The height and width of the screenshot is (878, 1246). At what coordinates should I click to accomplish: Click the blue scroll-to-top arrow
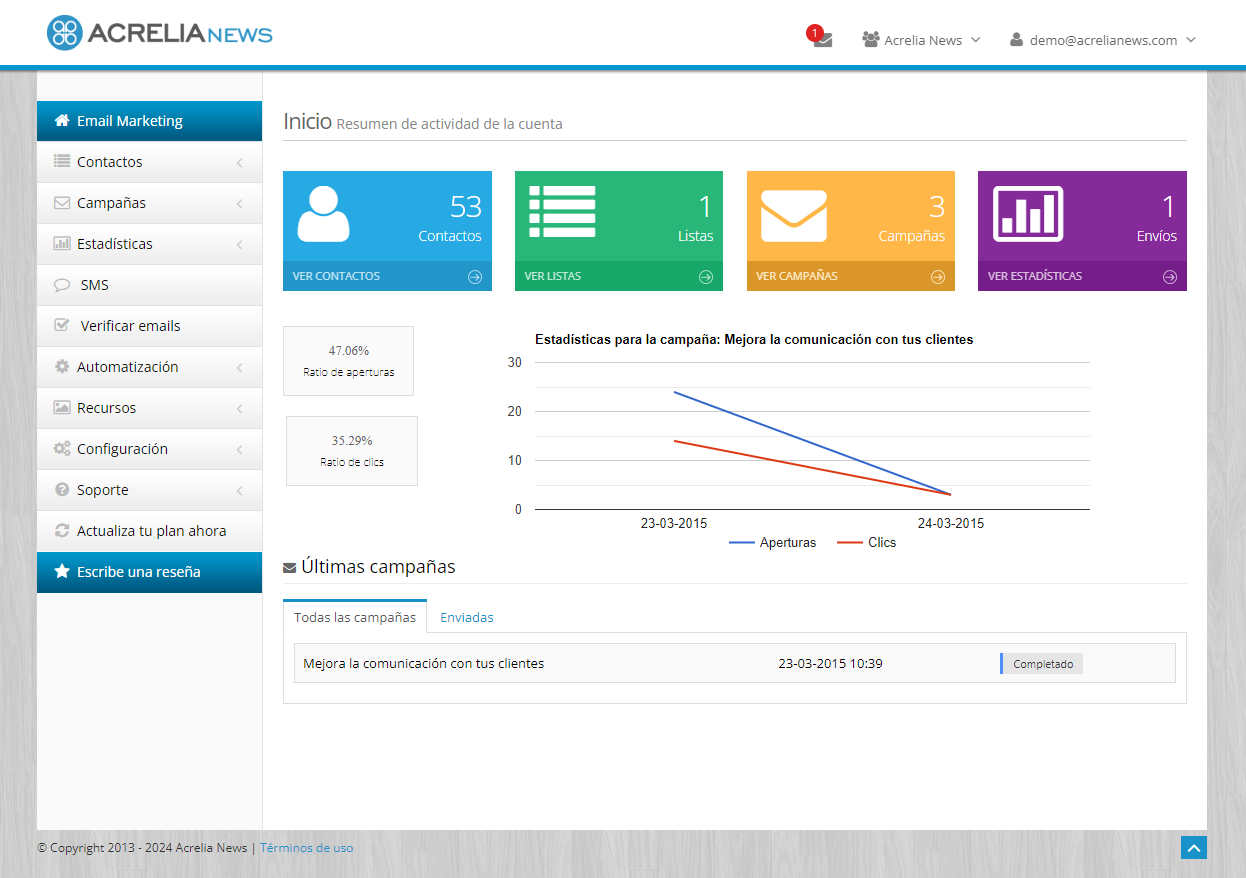click(1193, 847)
